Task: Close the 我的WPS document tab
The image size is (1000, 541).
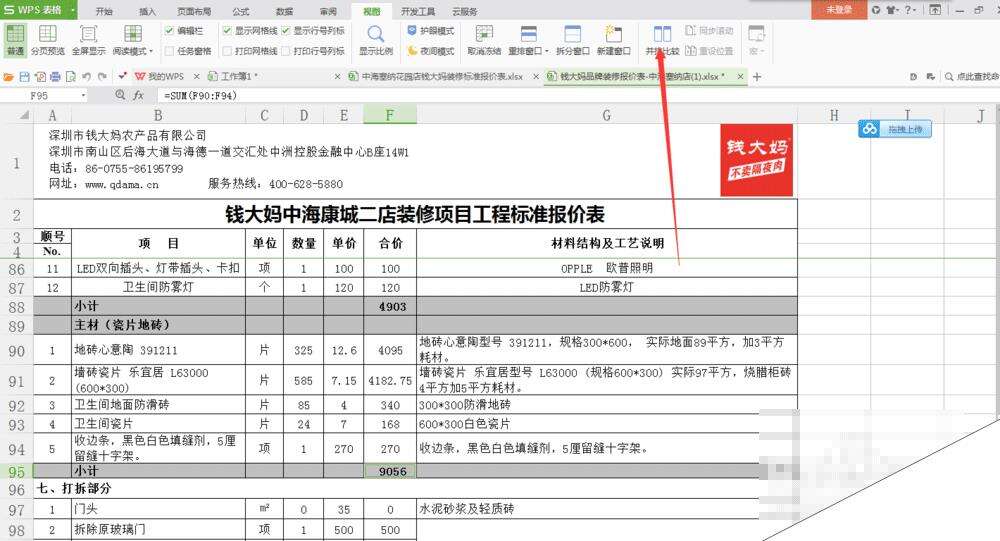Action: (196, 76)
